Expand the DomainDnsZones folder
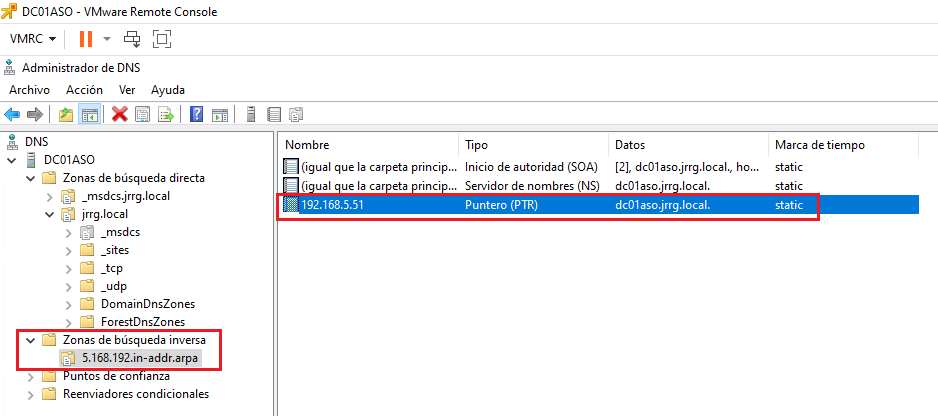This screenshot has height=416, width=938. (69, 303)
